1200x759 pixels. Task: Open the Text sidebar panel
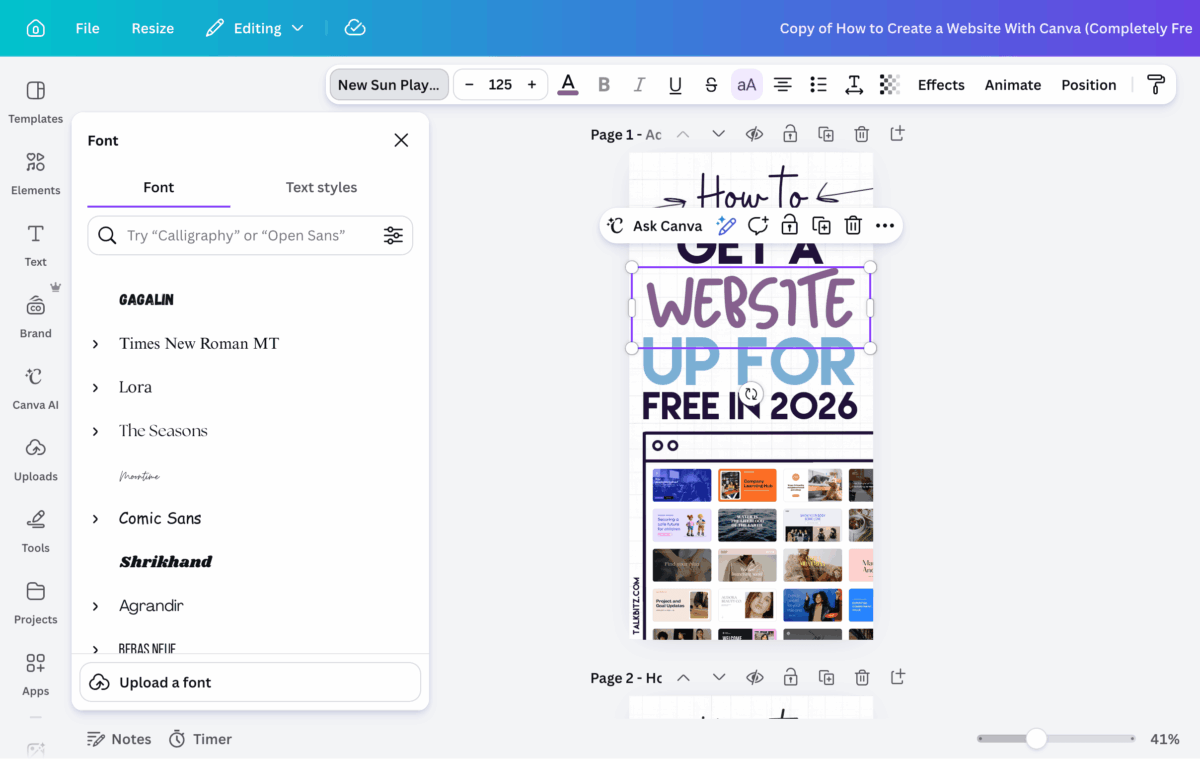point(36,245)
